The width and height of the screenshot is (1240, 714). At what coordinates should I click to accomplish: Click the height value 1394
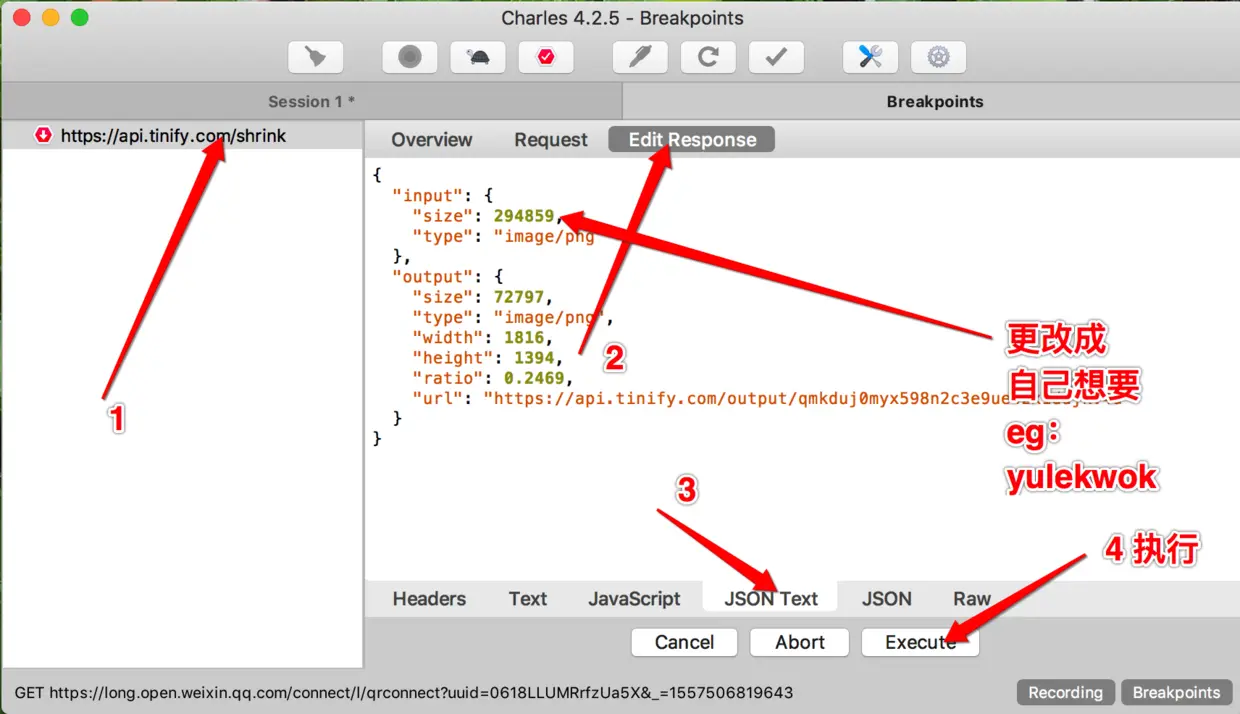click(x=534, y=357)
